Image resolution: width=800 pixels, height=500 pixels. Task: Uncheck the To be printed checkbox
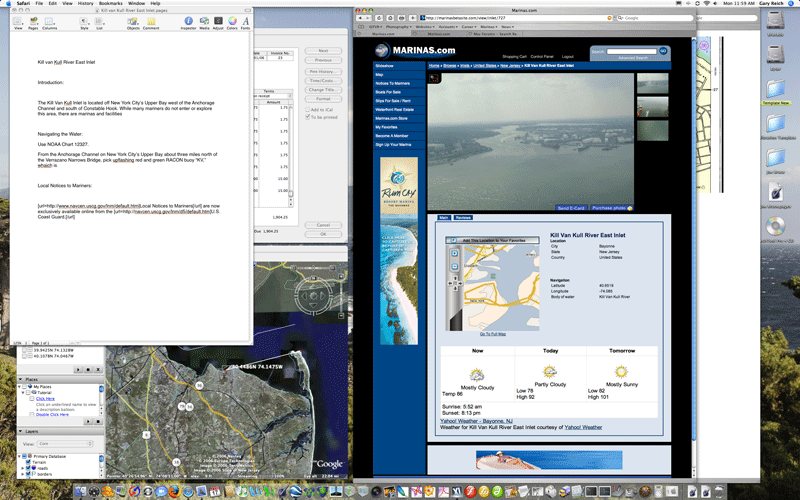pyautogui.click(x=308, y=117)
